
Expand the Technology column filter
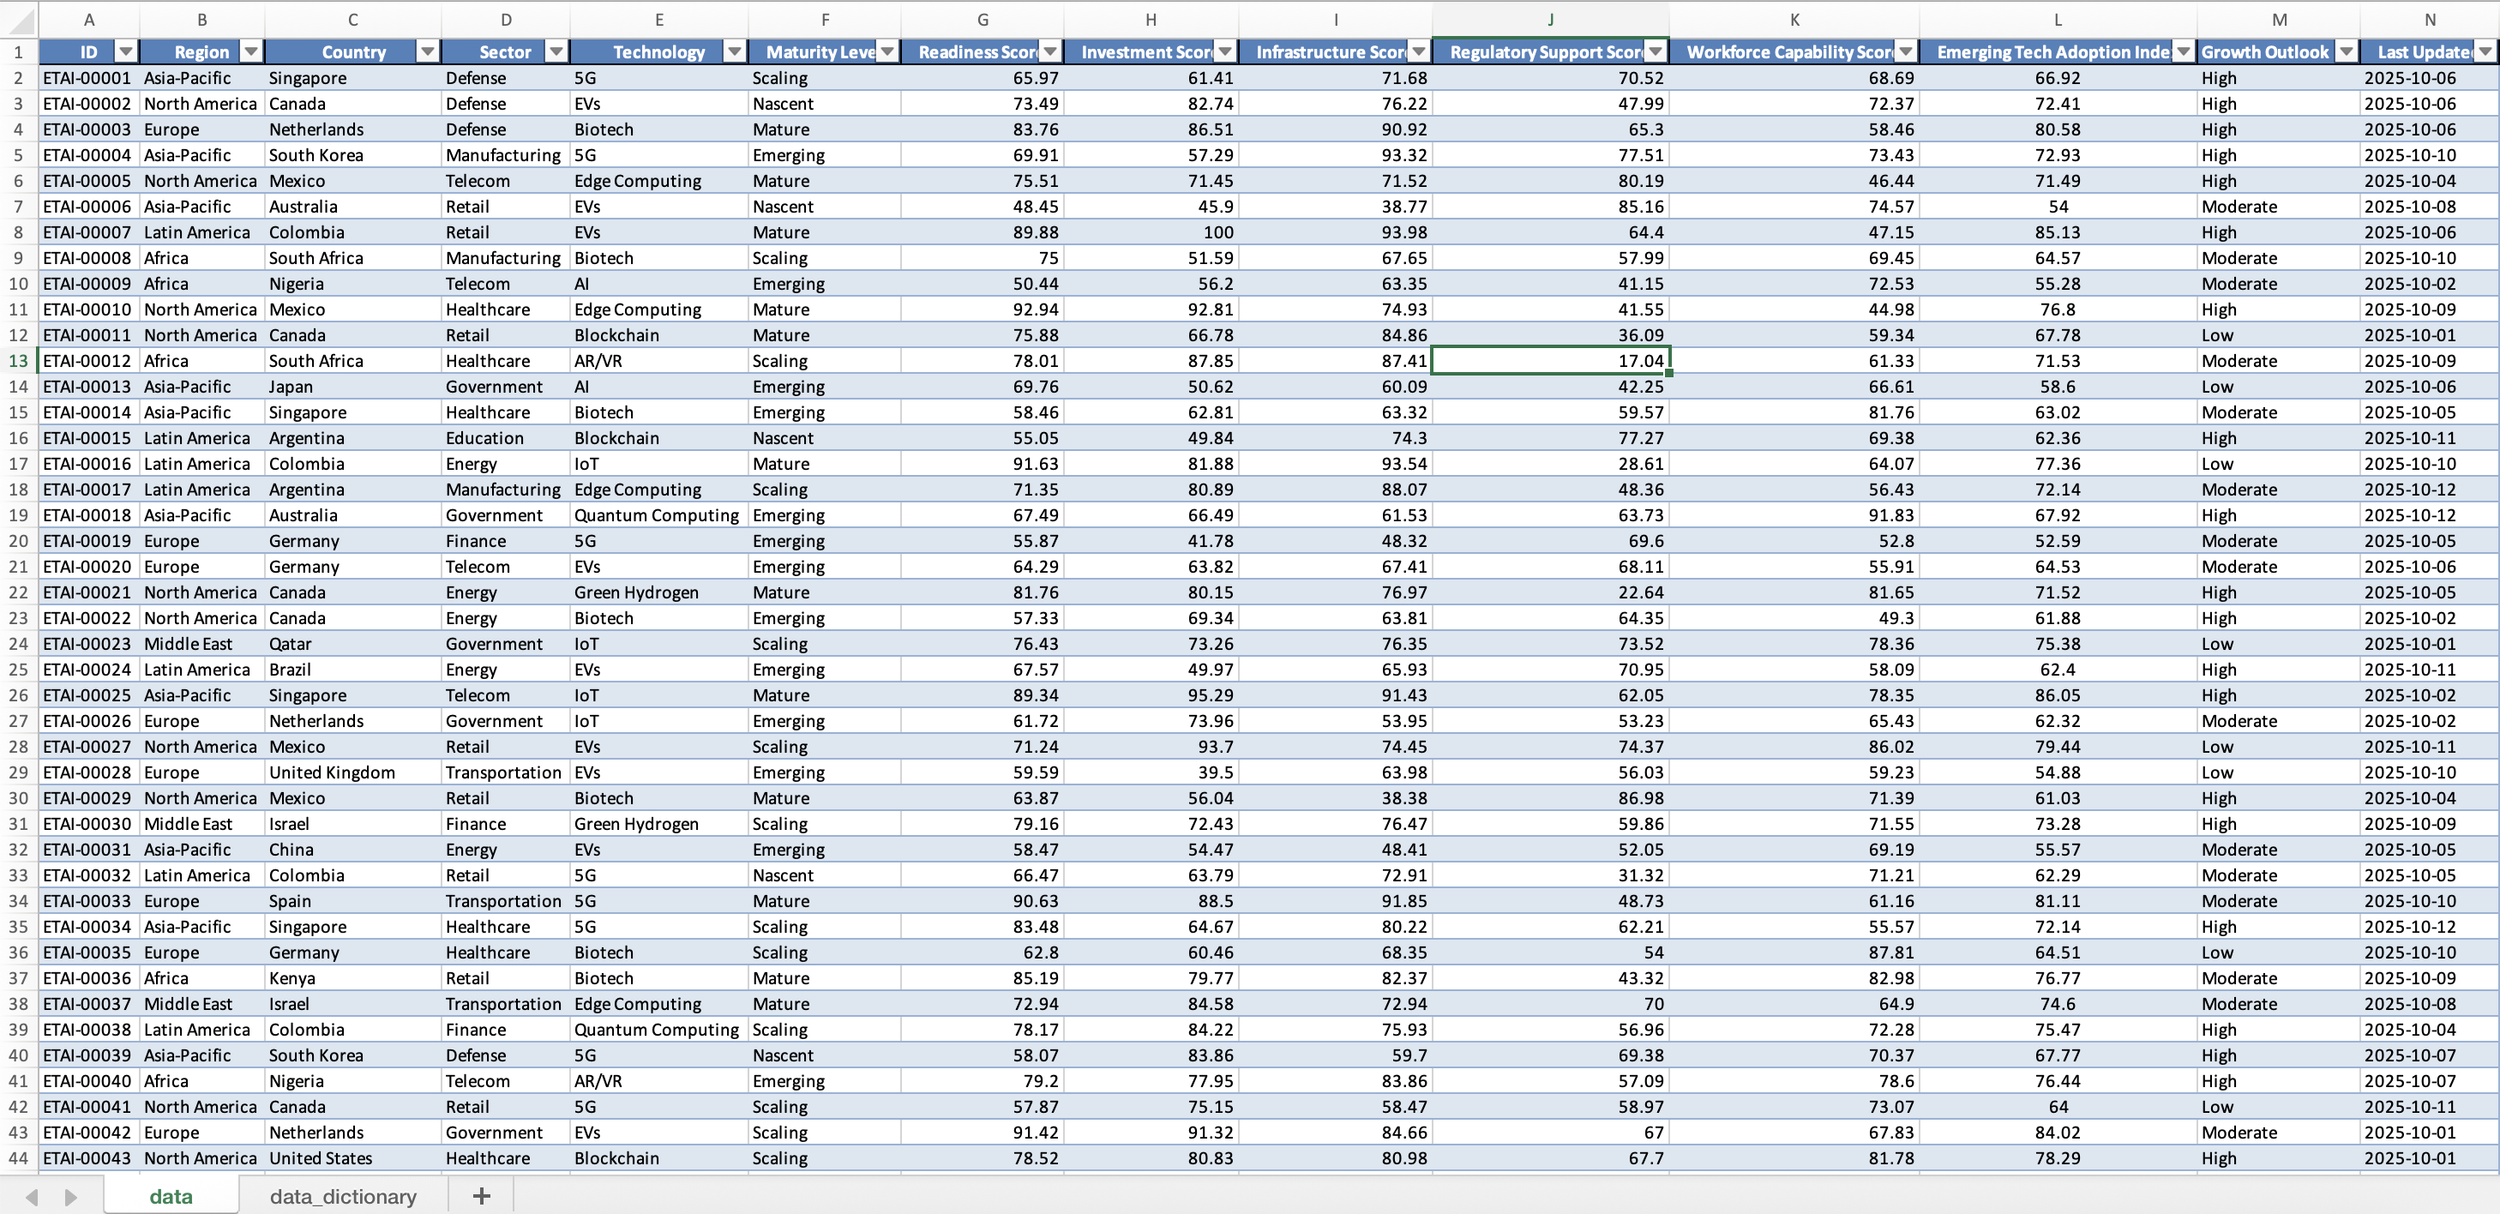pyautogui.click(x=734, y=52)
